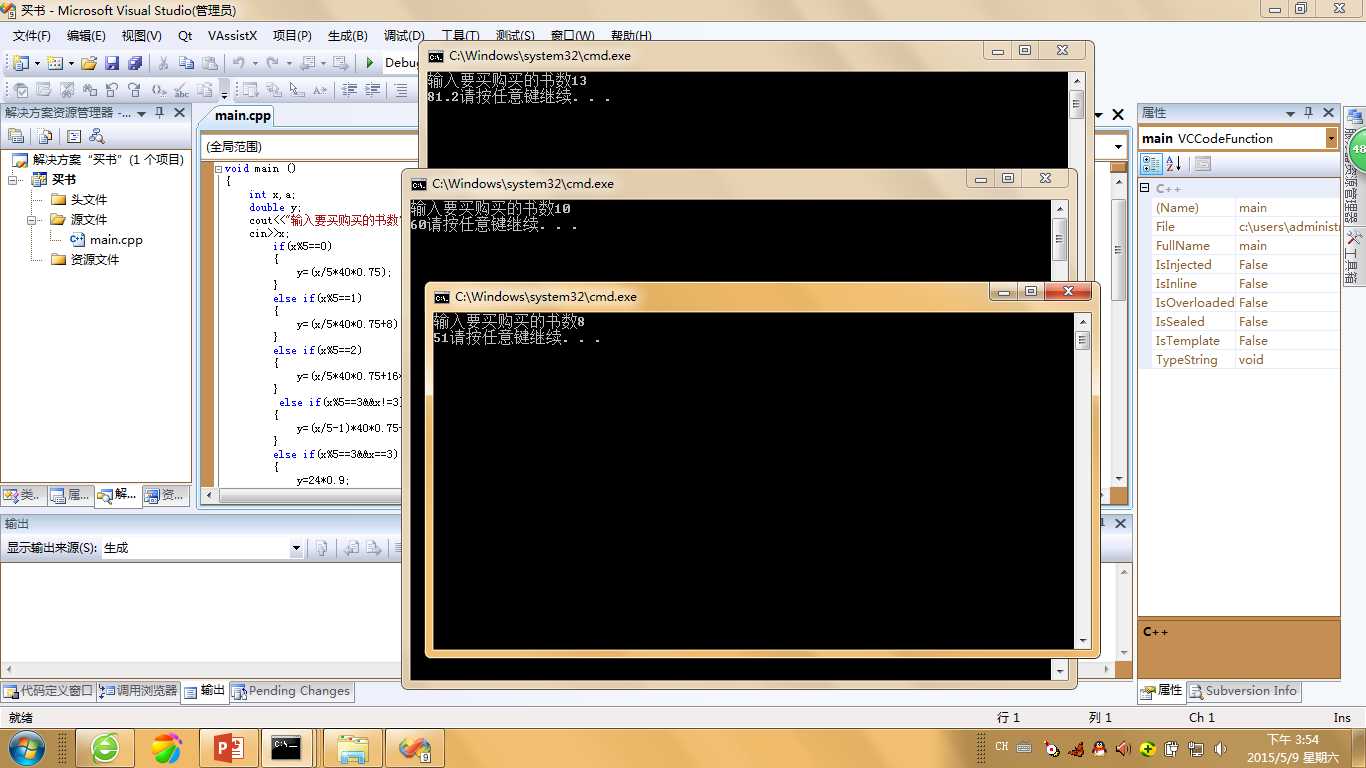This screenshot has width=1366, height=768.
Task: Click the Open File folder icon
Action: coord(89,63)
